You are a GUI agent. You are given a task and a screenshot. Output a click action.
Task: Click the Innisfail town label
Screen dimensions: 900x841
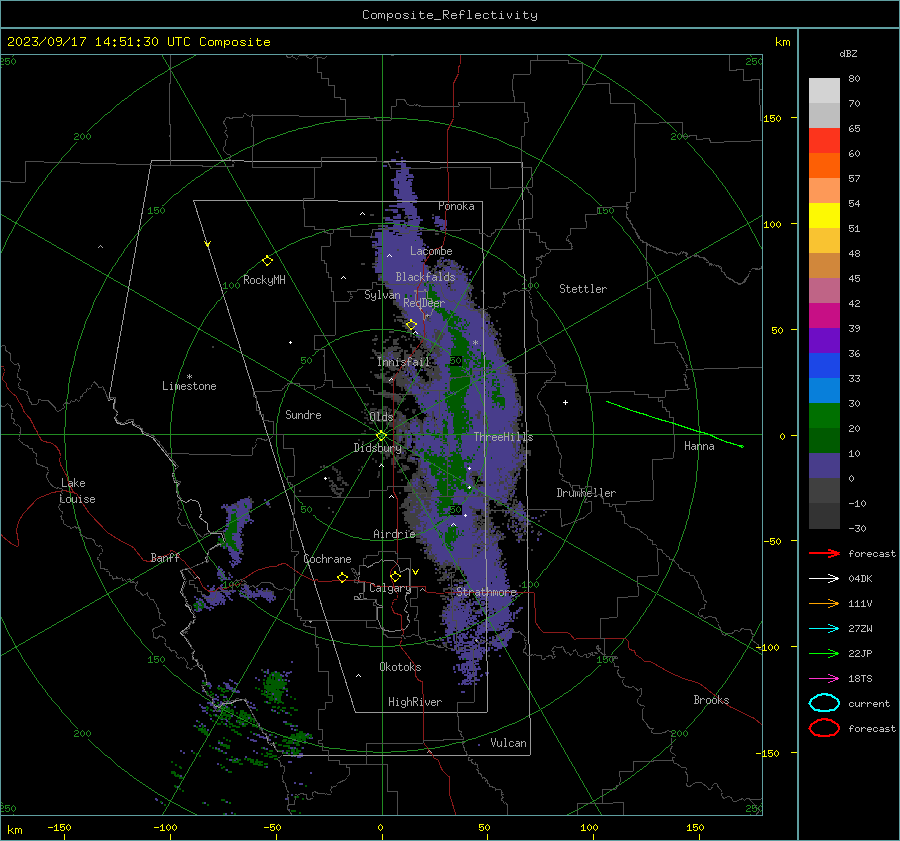point(404,362)
